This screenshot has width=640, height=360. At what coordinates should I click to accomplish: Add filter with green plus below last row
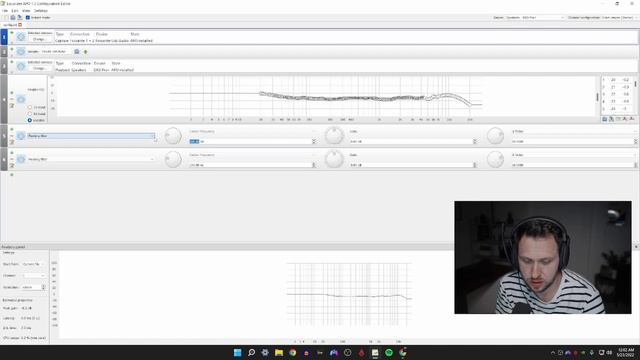click(x=12, y=175)
